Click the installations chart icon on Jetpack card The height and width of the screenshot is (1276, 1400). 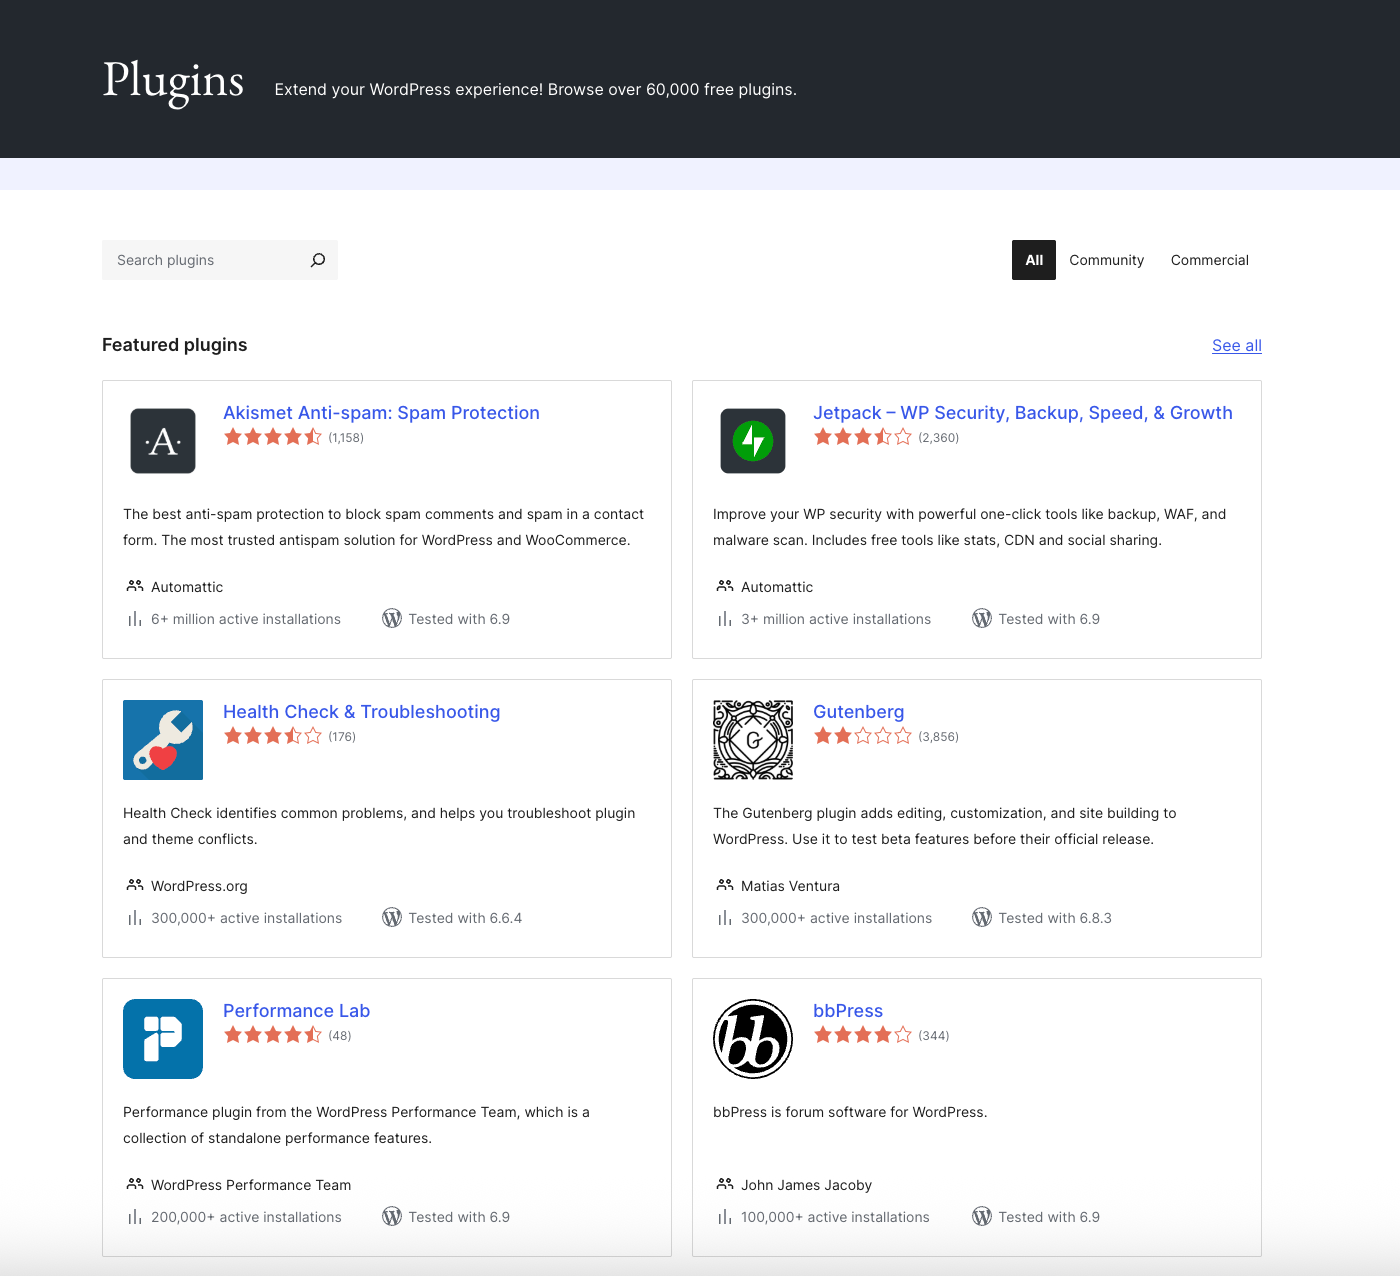[x=724, y=618]
